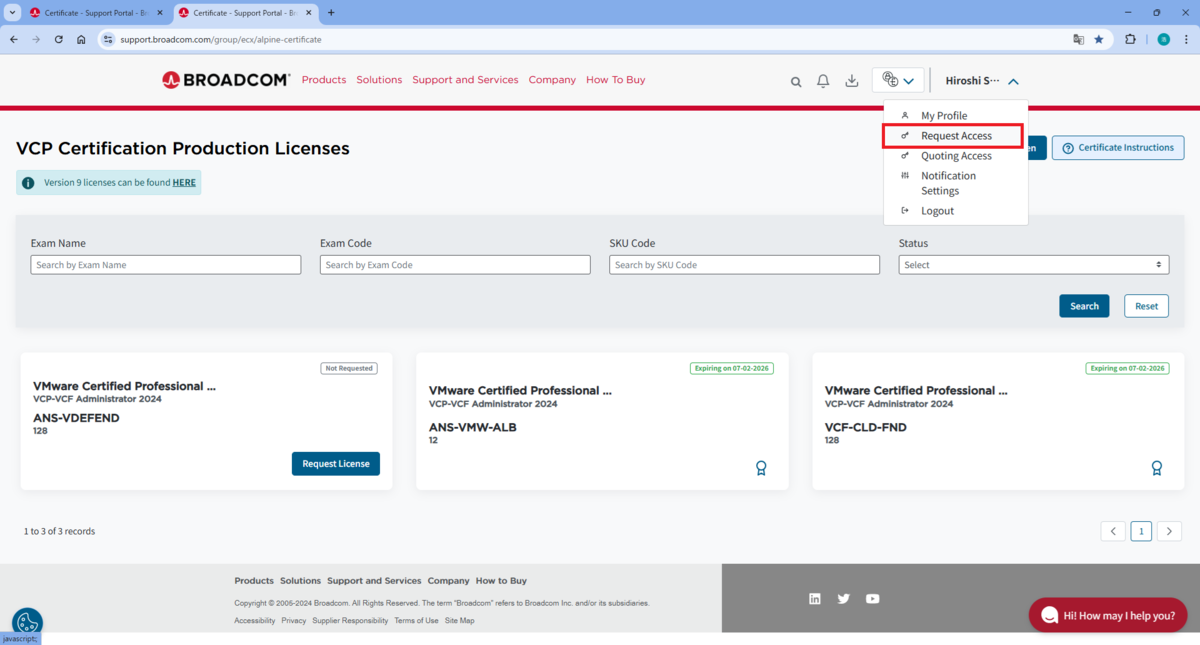Image resolution: width=1200 pixels, height=645 pixels.
Task: Click the Broadcom logo
Action: 226,80
